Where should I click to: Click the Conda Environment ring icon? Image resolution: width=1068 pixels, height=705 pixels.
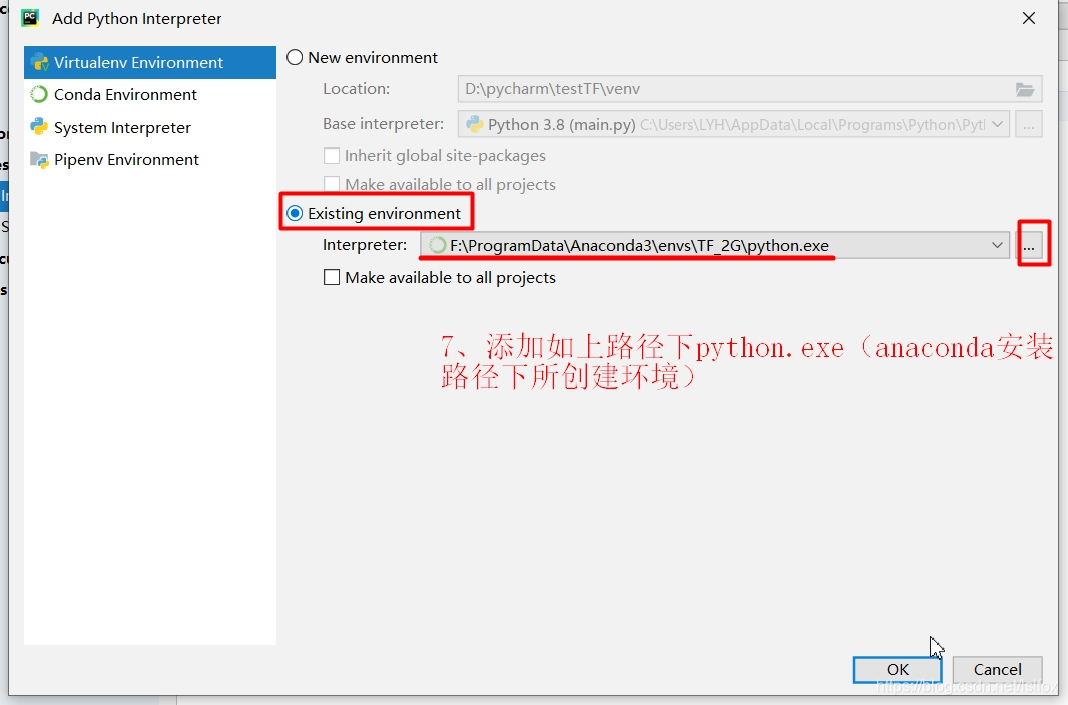pos(40,94)
